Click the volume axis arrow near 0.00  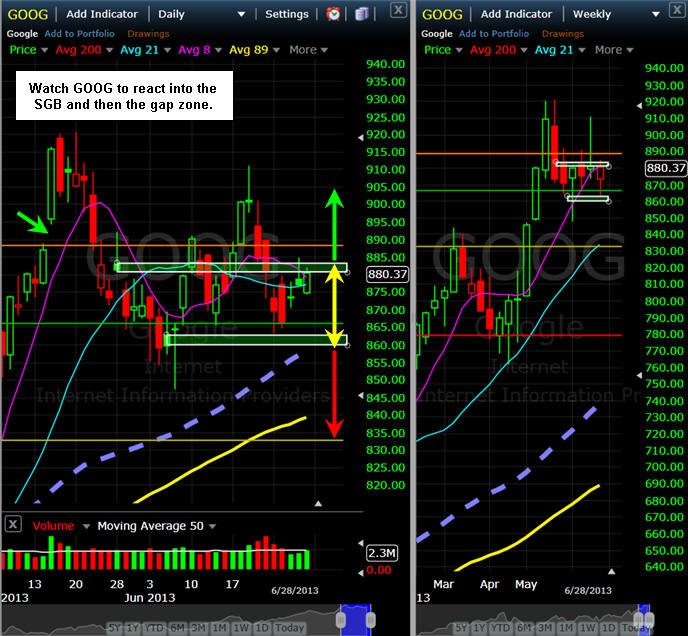[361, 573]
